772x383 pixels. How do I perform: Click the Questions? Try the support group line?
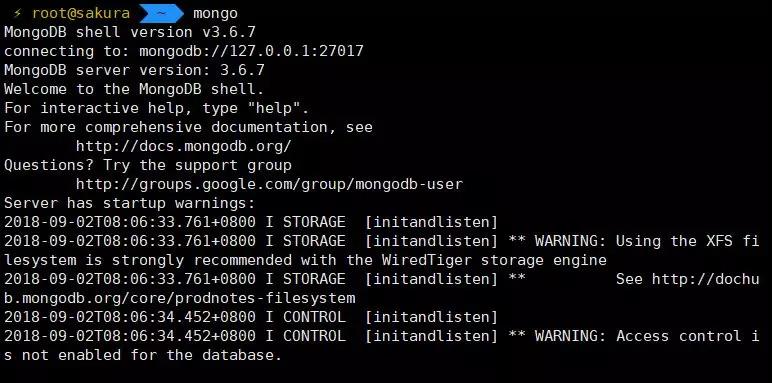click(x=148, y=165)
